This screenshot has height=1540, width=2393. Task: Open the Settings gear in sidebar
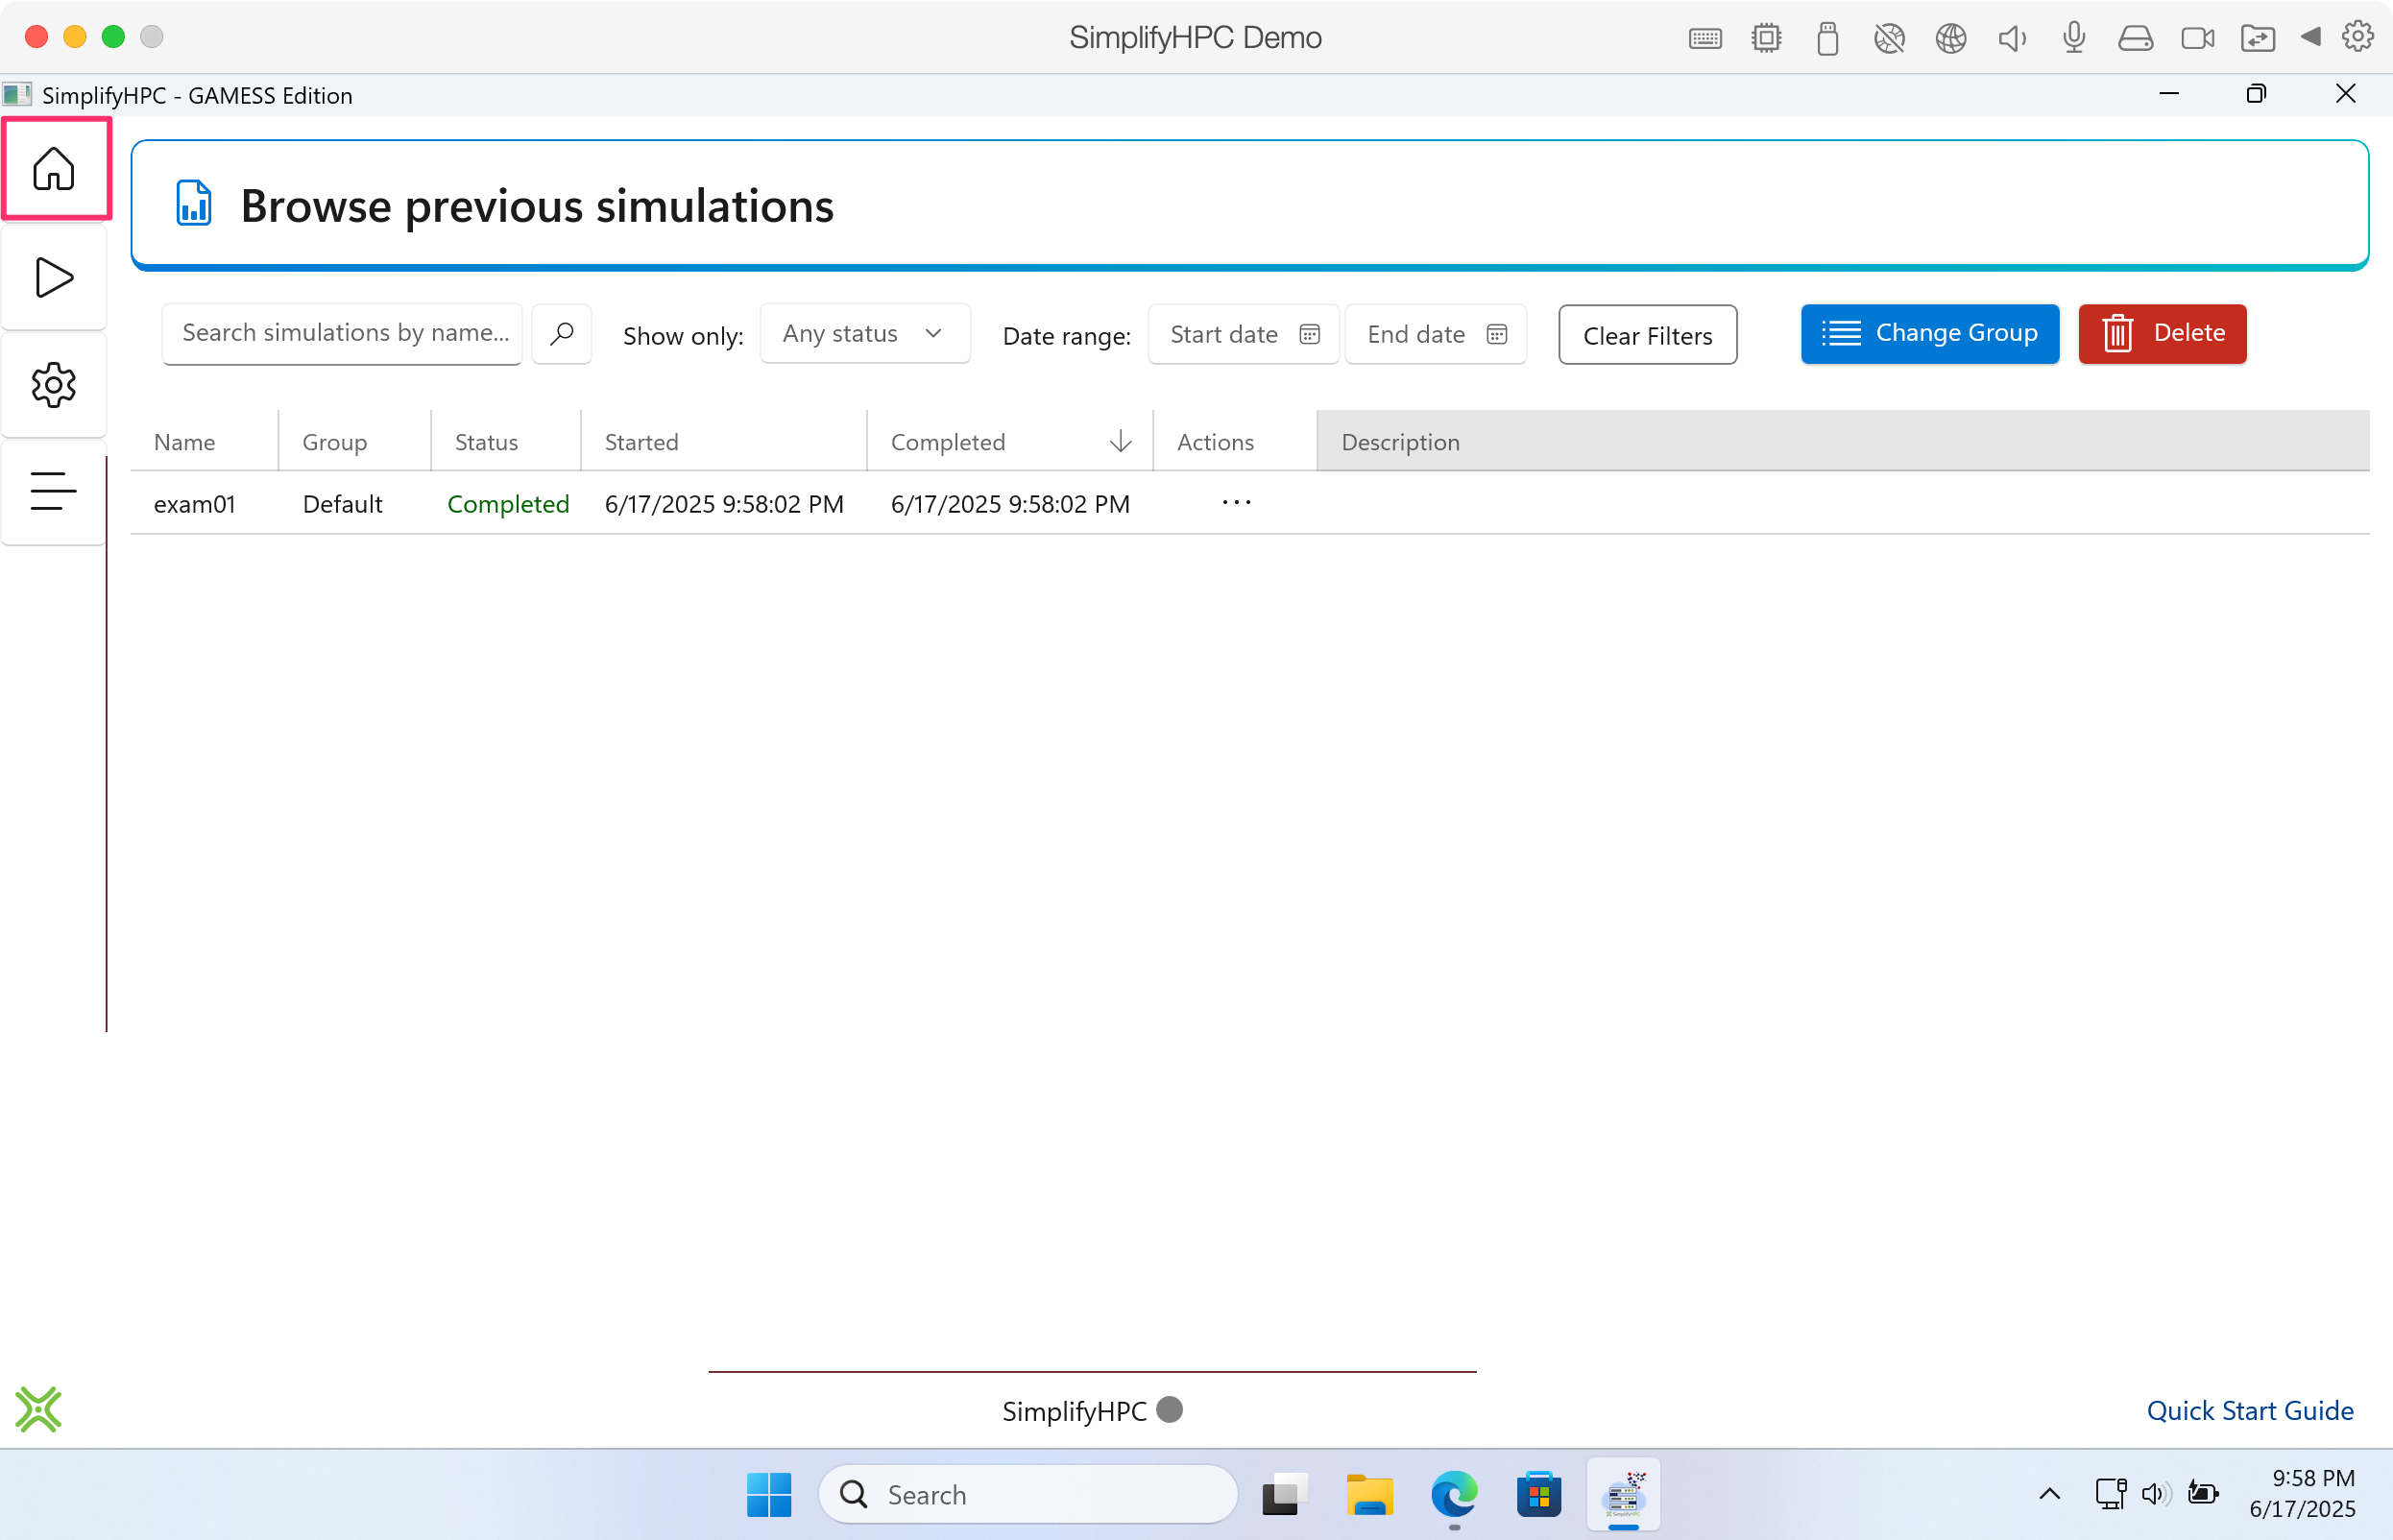[54, 385]
